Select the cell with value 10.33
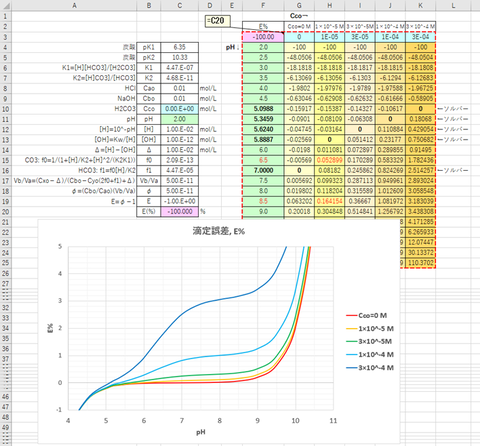 tap(179, 58)
